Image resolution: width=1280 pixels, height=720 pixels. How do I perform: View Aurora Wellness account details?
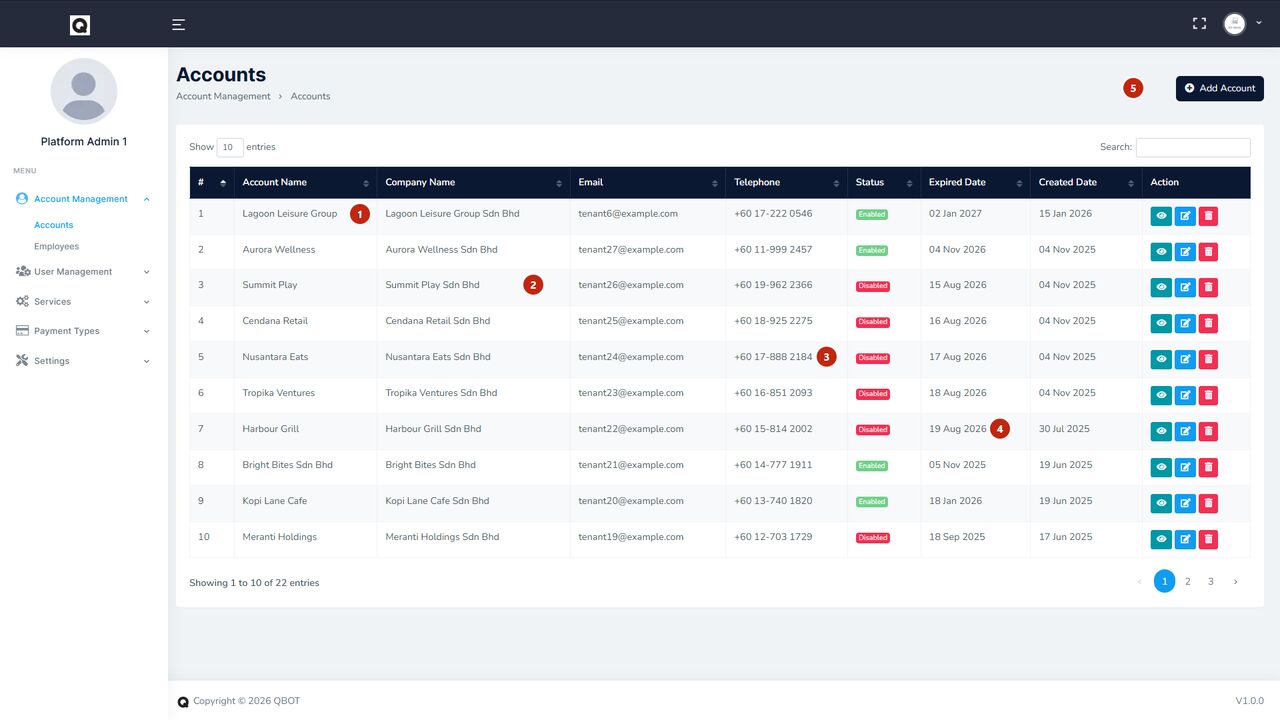pos(1161,252)
